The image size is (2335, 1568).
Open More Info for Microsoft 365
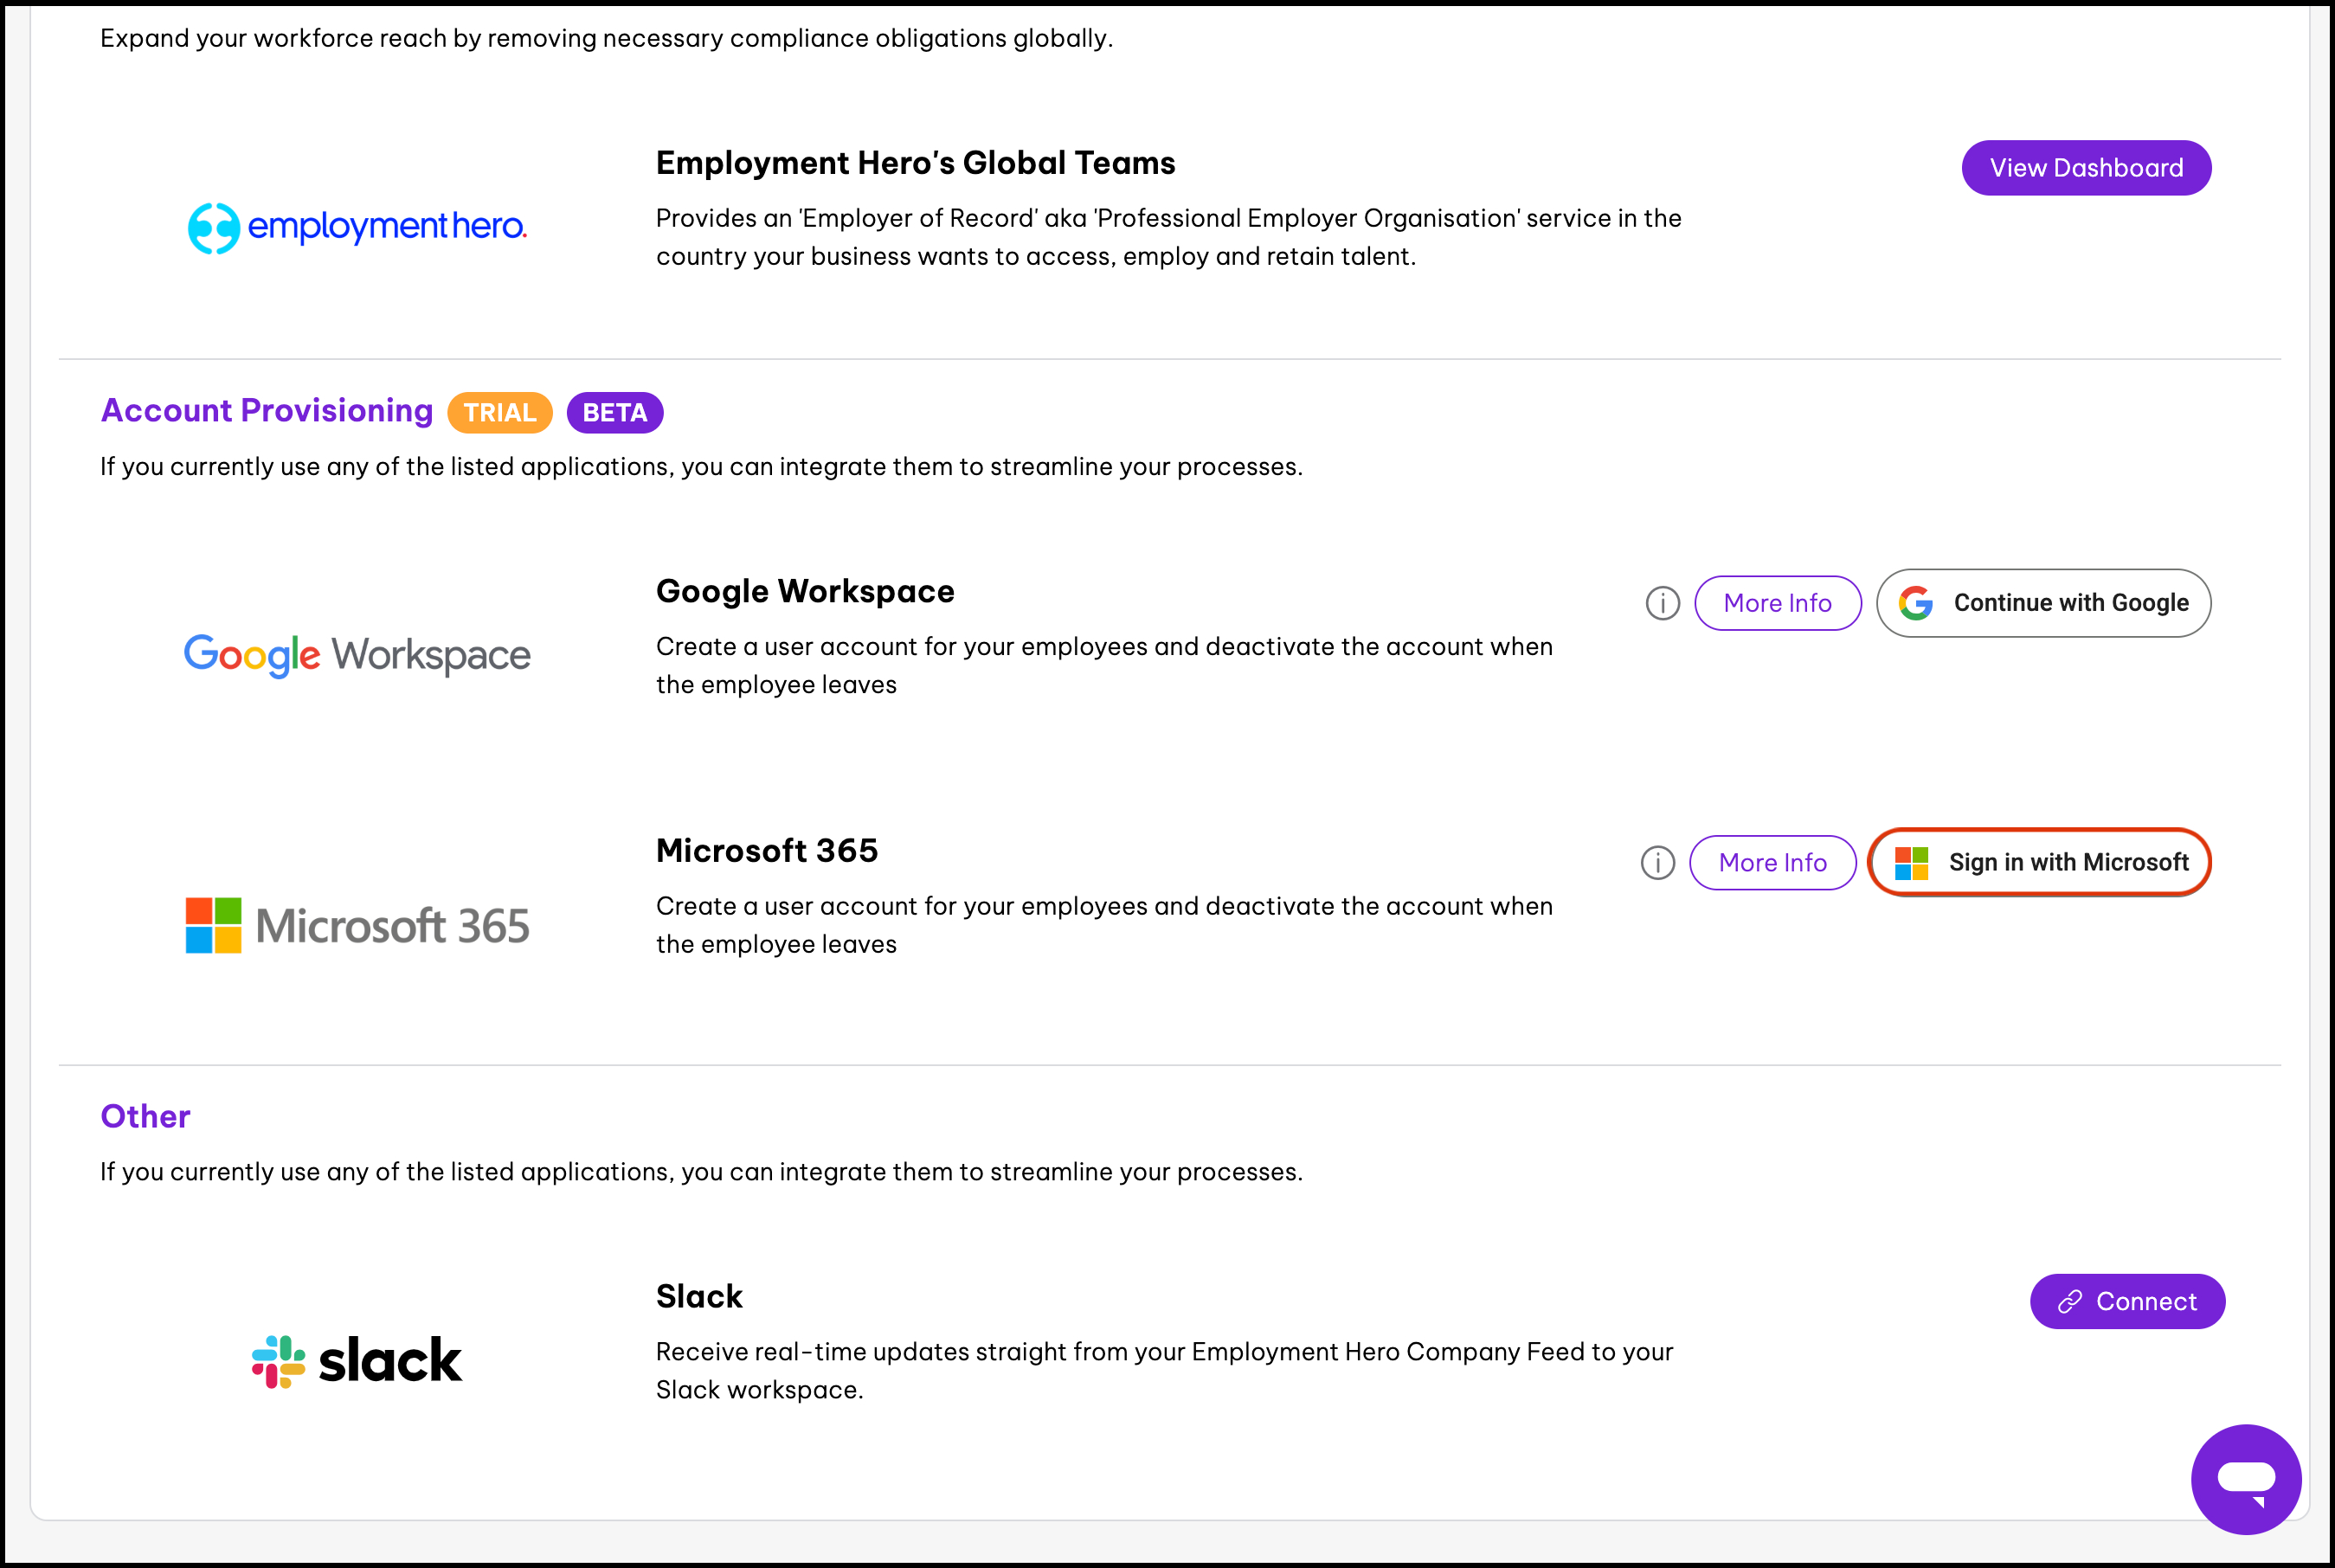(1772, 862)
